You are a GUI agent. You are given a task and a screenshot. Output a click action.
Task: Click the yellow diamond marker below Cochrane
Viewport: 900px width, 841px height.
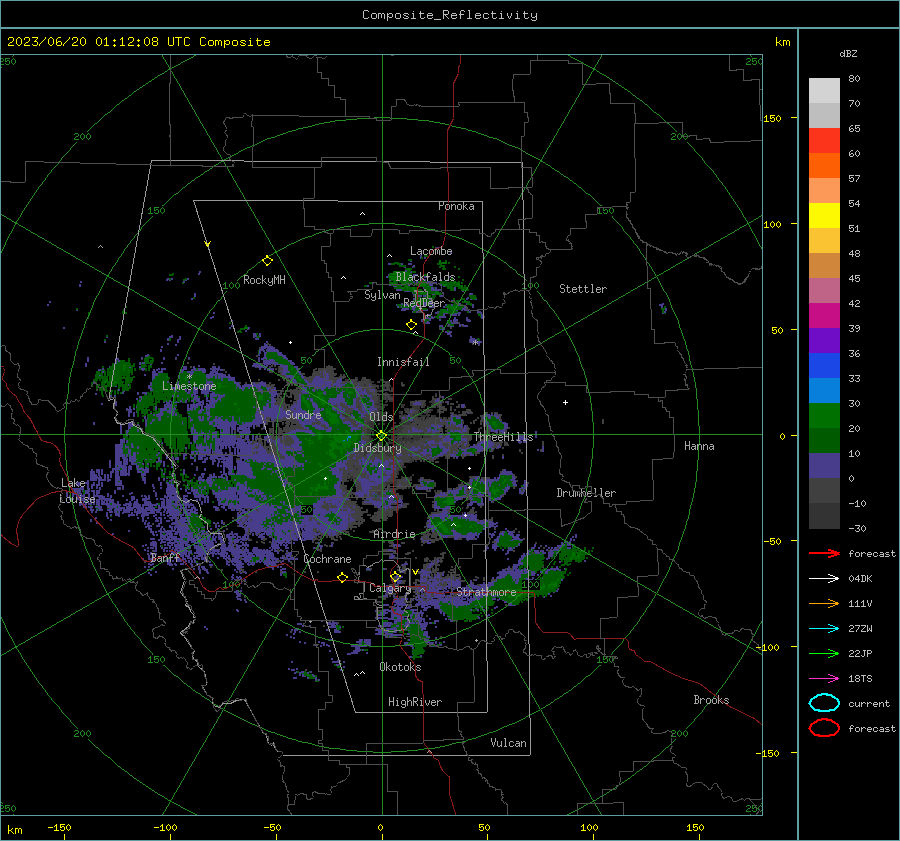click(x=342, y=577)
